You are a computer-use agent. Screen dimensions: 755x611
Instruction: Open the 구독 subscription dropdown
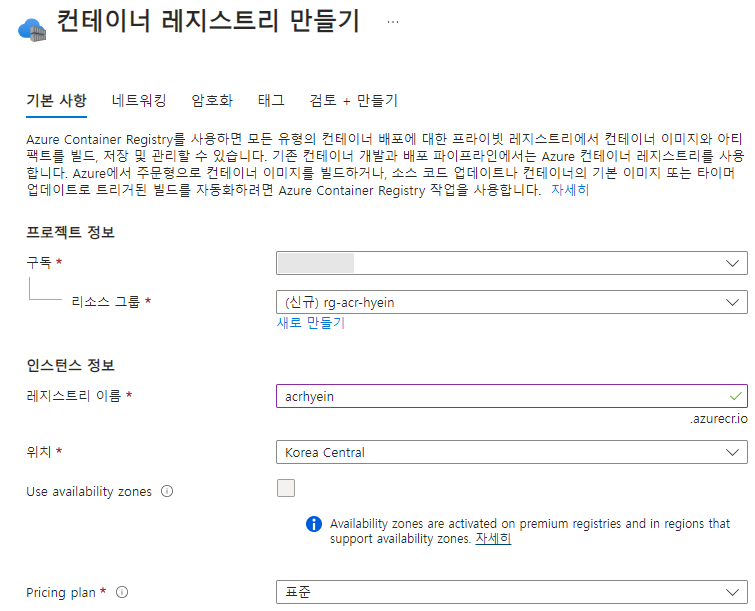[x=511, y=263]
